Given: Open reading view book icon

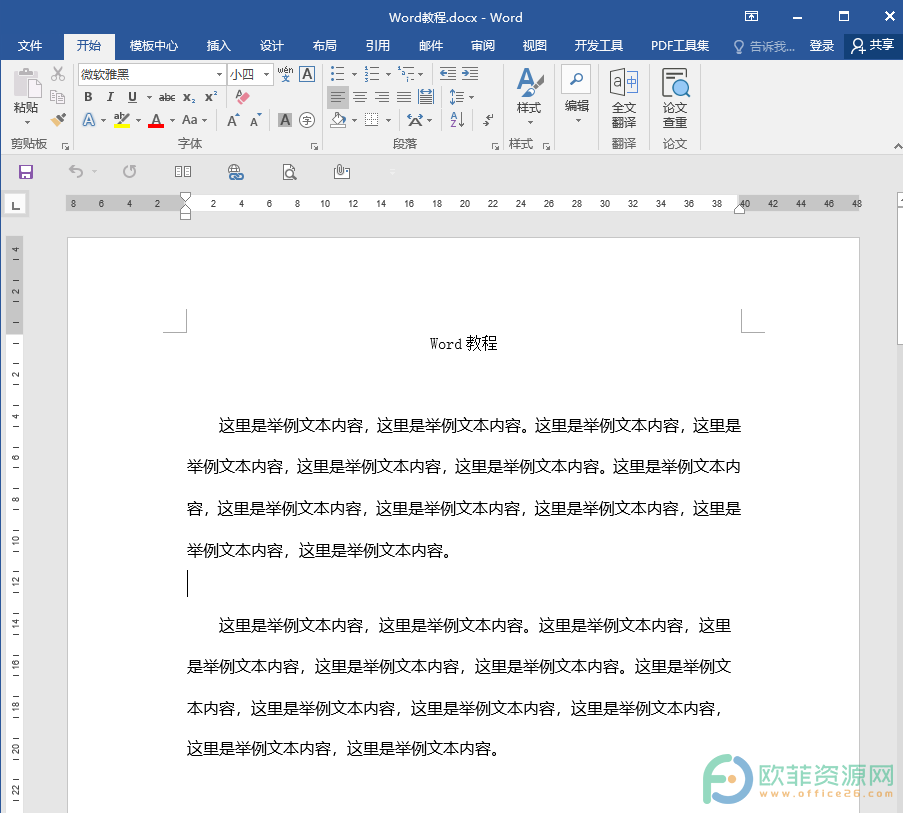Looking at the screenshot, I should pos(183,172).
